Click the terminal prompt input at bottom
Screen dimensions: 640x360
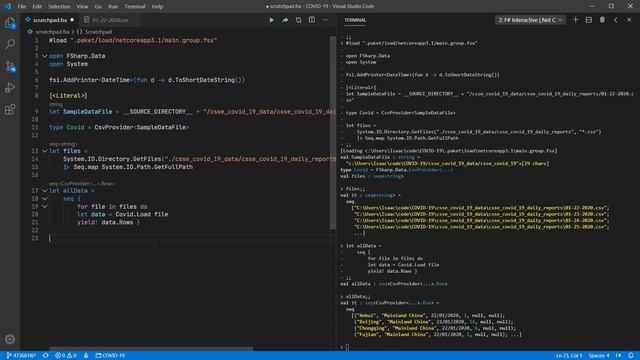coord(347,347)
